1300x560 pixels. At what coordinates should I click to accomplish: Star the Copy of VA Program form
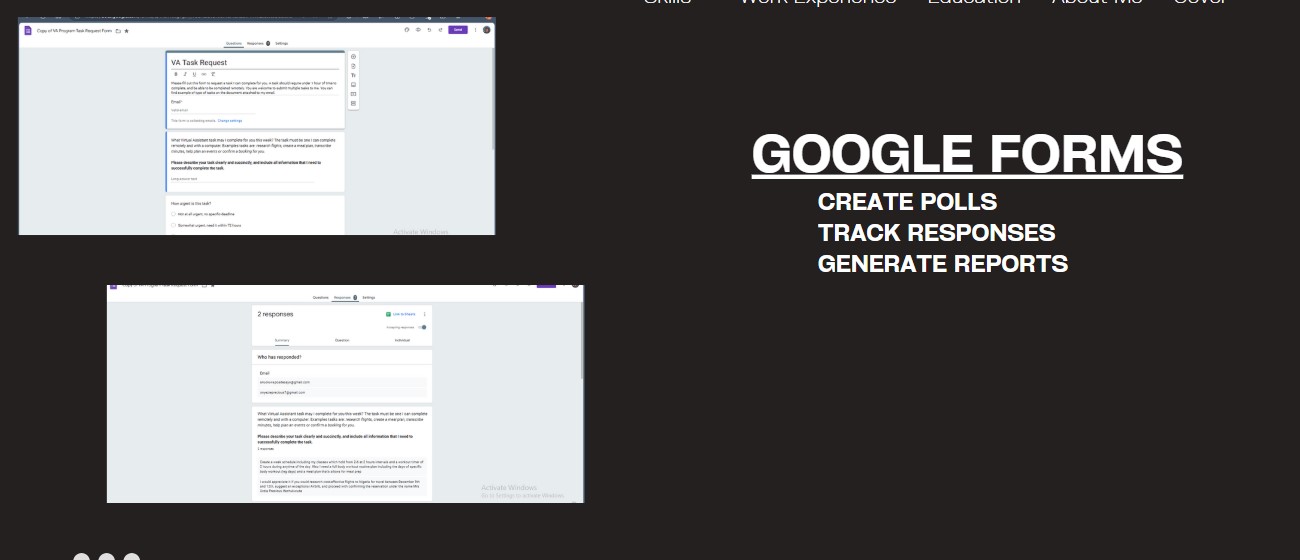126,31
